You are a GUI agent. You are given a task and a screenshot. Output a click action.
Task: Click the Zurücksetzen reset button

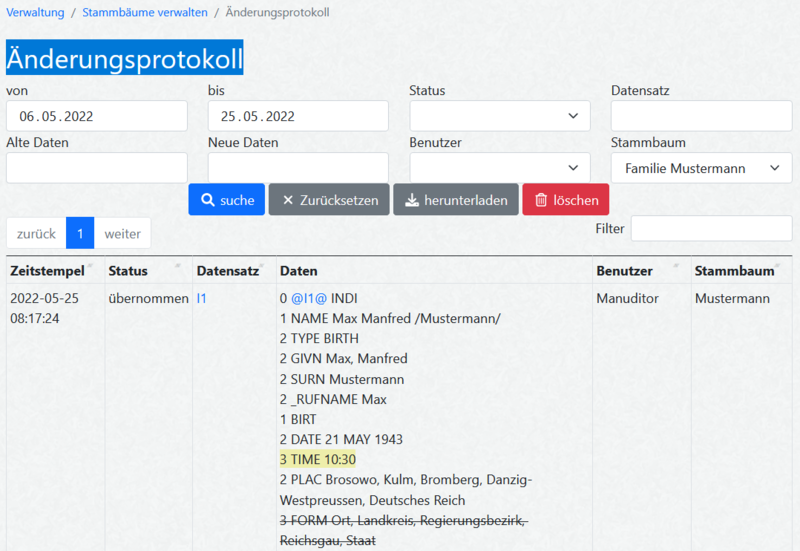click(329, 200)
